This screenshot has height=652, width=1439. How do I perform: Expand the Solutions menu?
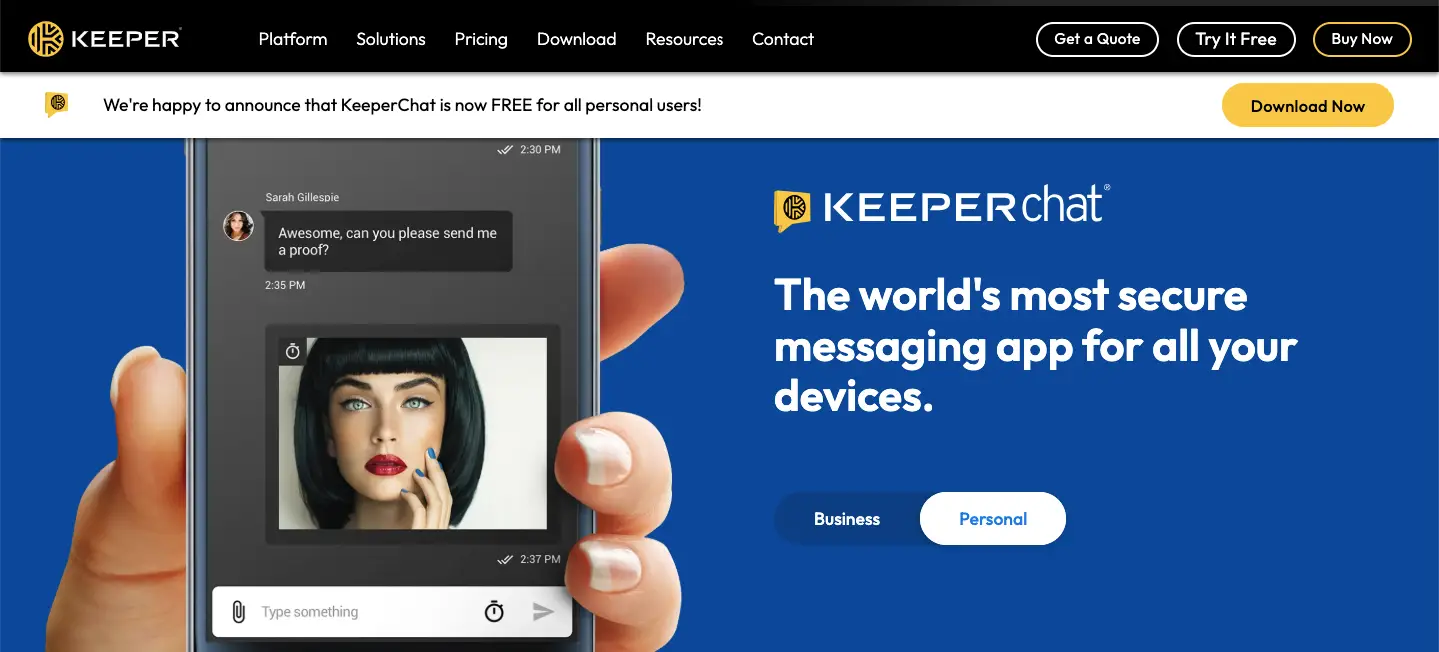tap(391, 39)
